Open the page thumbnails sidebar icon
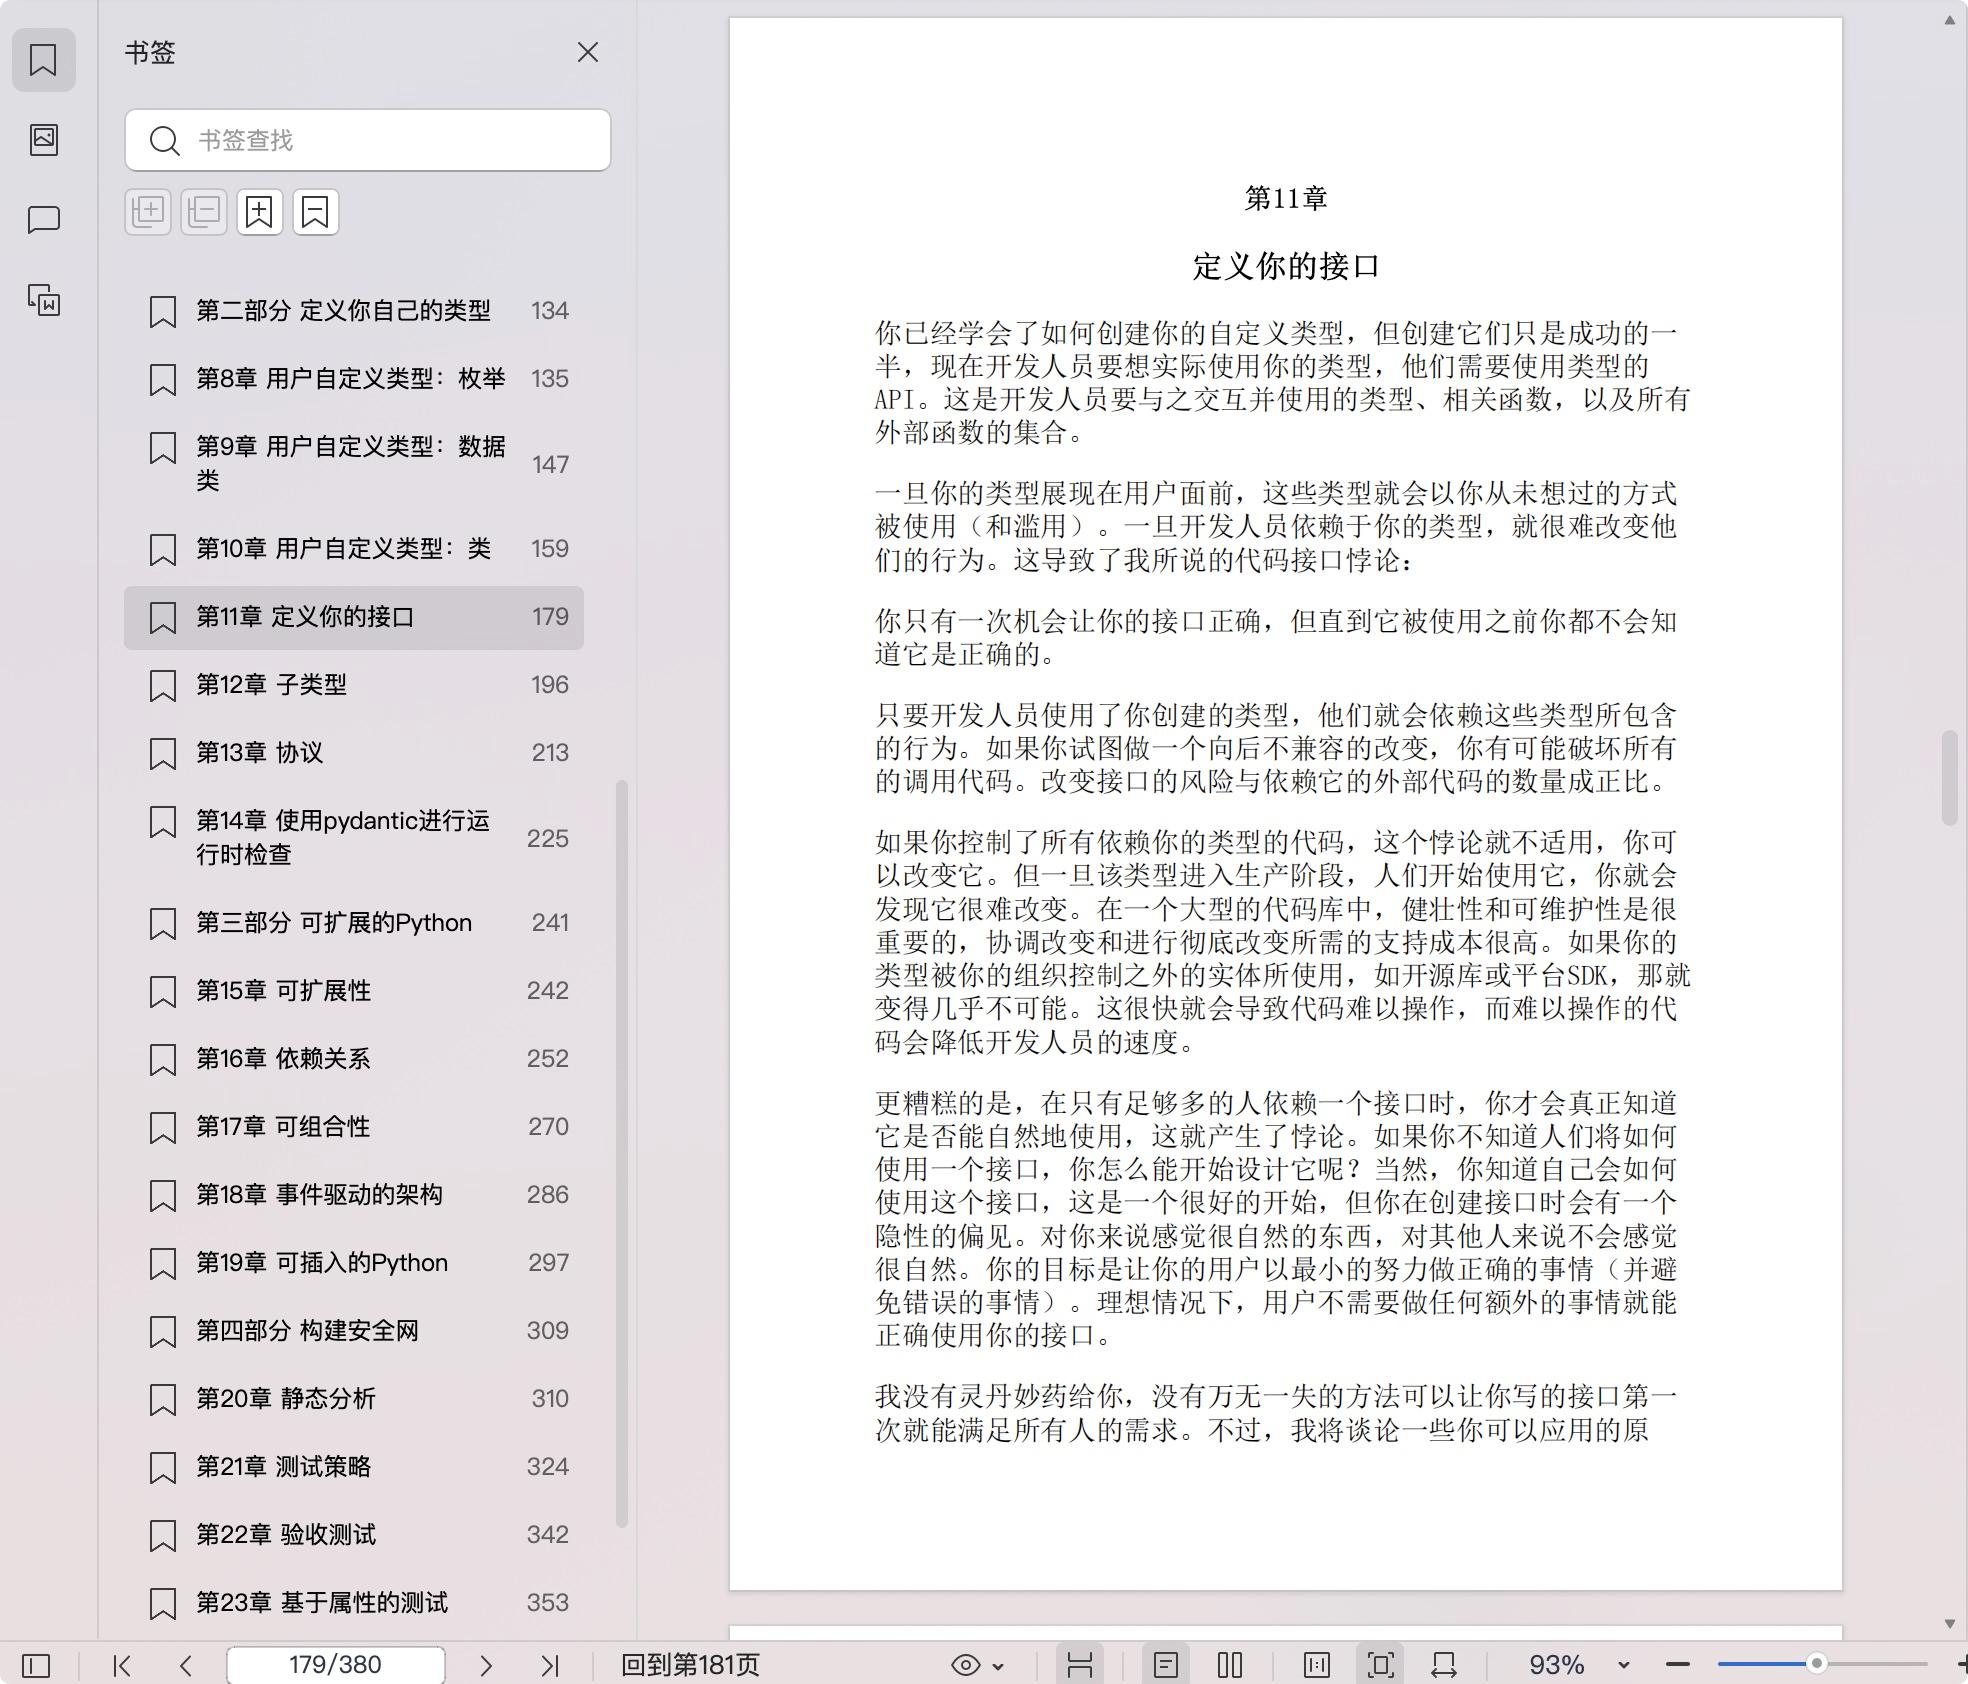This screenshot has height=1684, width=1968. tap(43, 139)
